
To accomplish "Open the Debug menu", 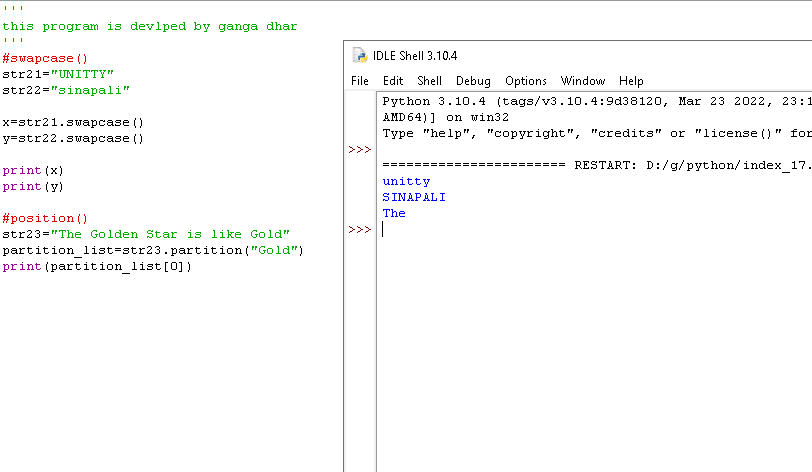I will point(473,81).
